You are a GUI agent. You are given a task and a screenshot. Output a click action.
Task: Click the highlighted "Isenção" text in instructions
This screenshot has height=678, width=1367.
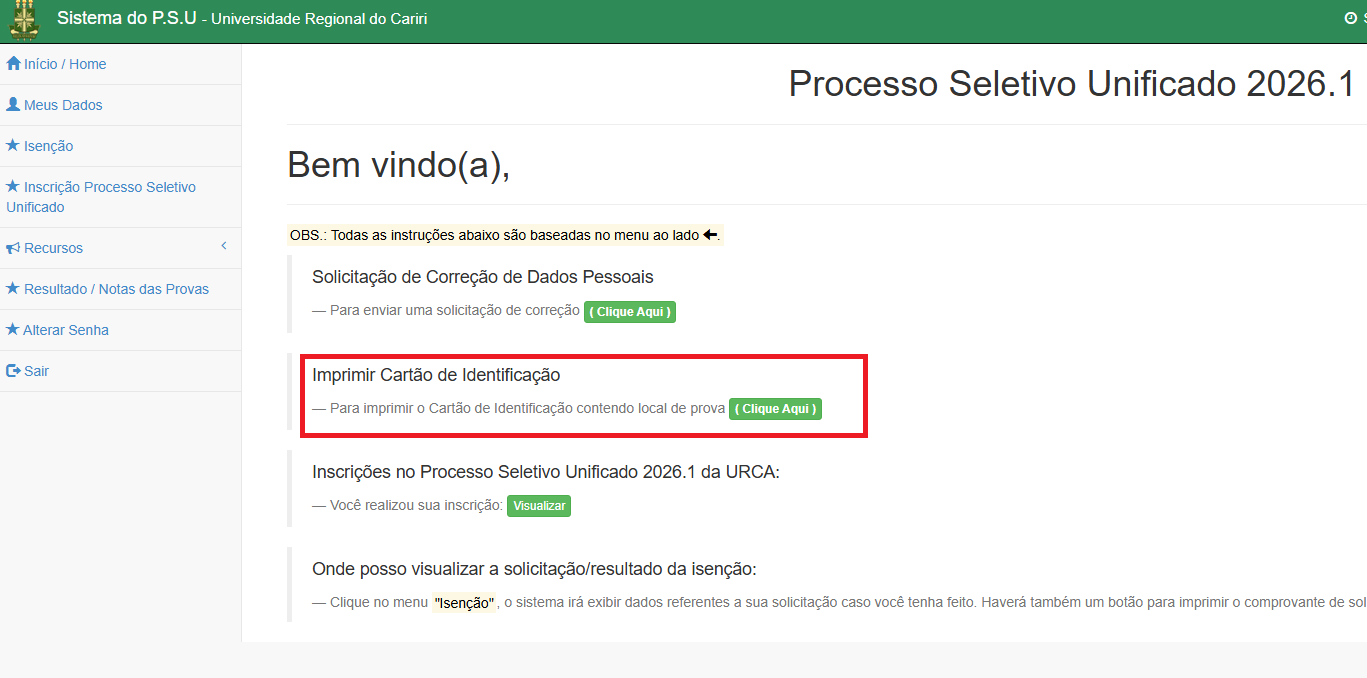click(464, 603)
